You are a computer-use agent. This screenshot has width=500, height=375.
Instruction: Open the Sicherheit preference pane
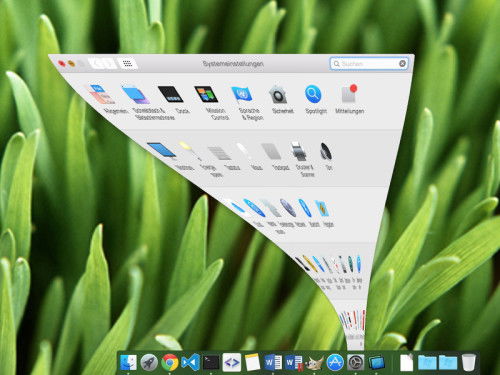[278, 95]
